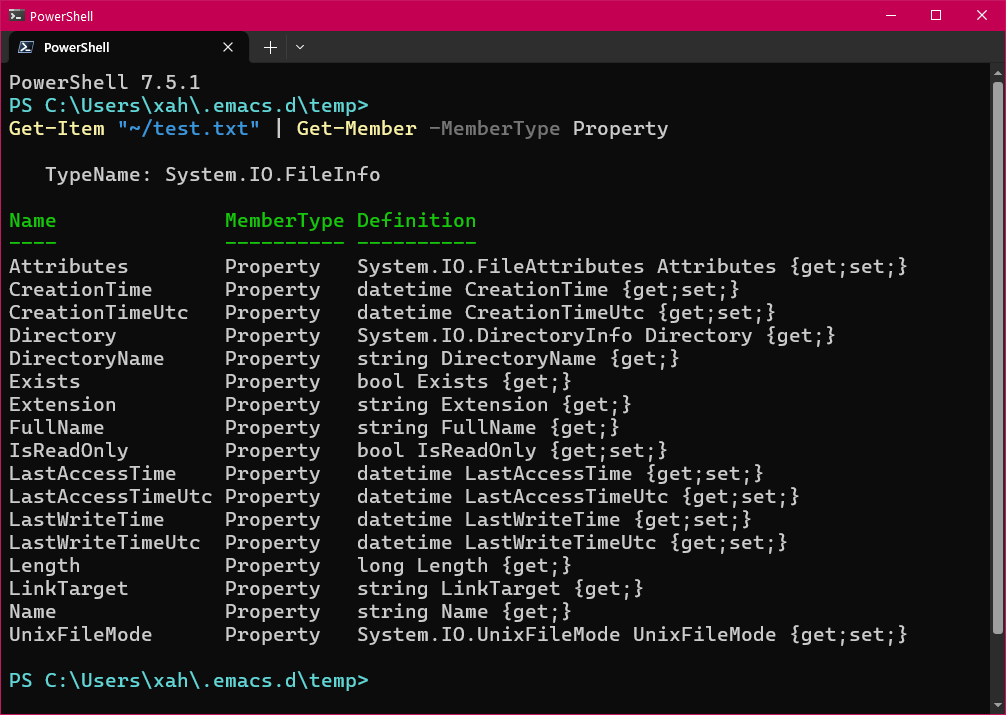This screenshot has height=715, width=1006.
Task: Click the "string Extension {get;}" definition
Action: (495, 404)
